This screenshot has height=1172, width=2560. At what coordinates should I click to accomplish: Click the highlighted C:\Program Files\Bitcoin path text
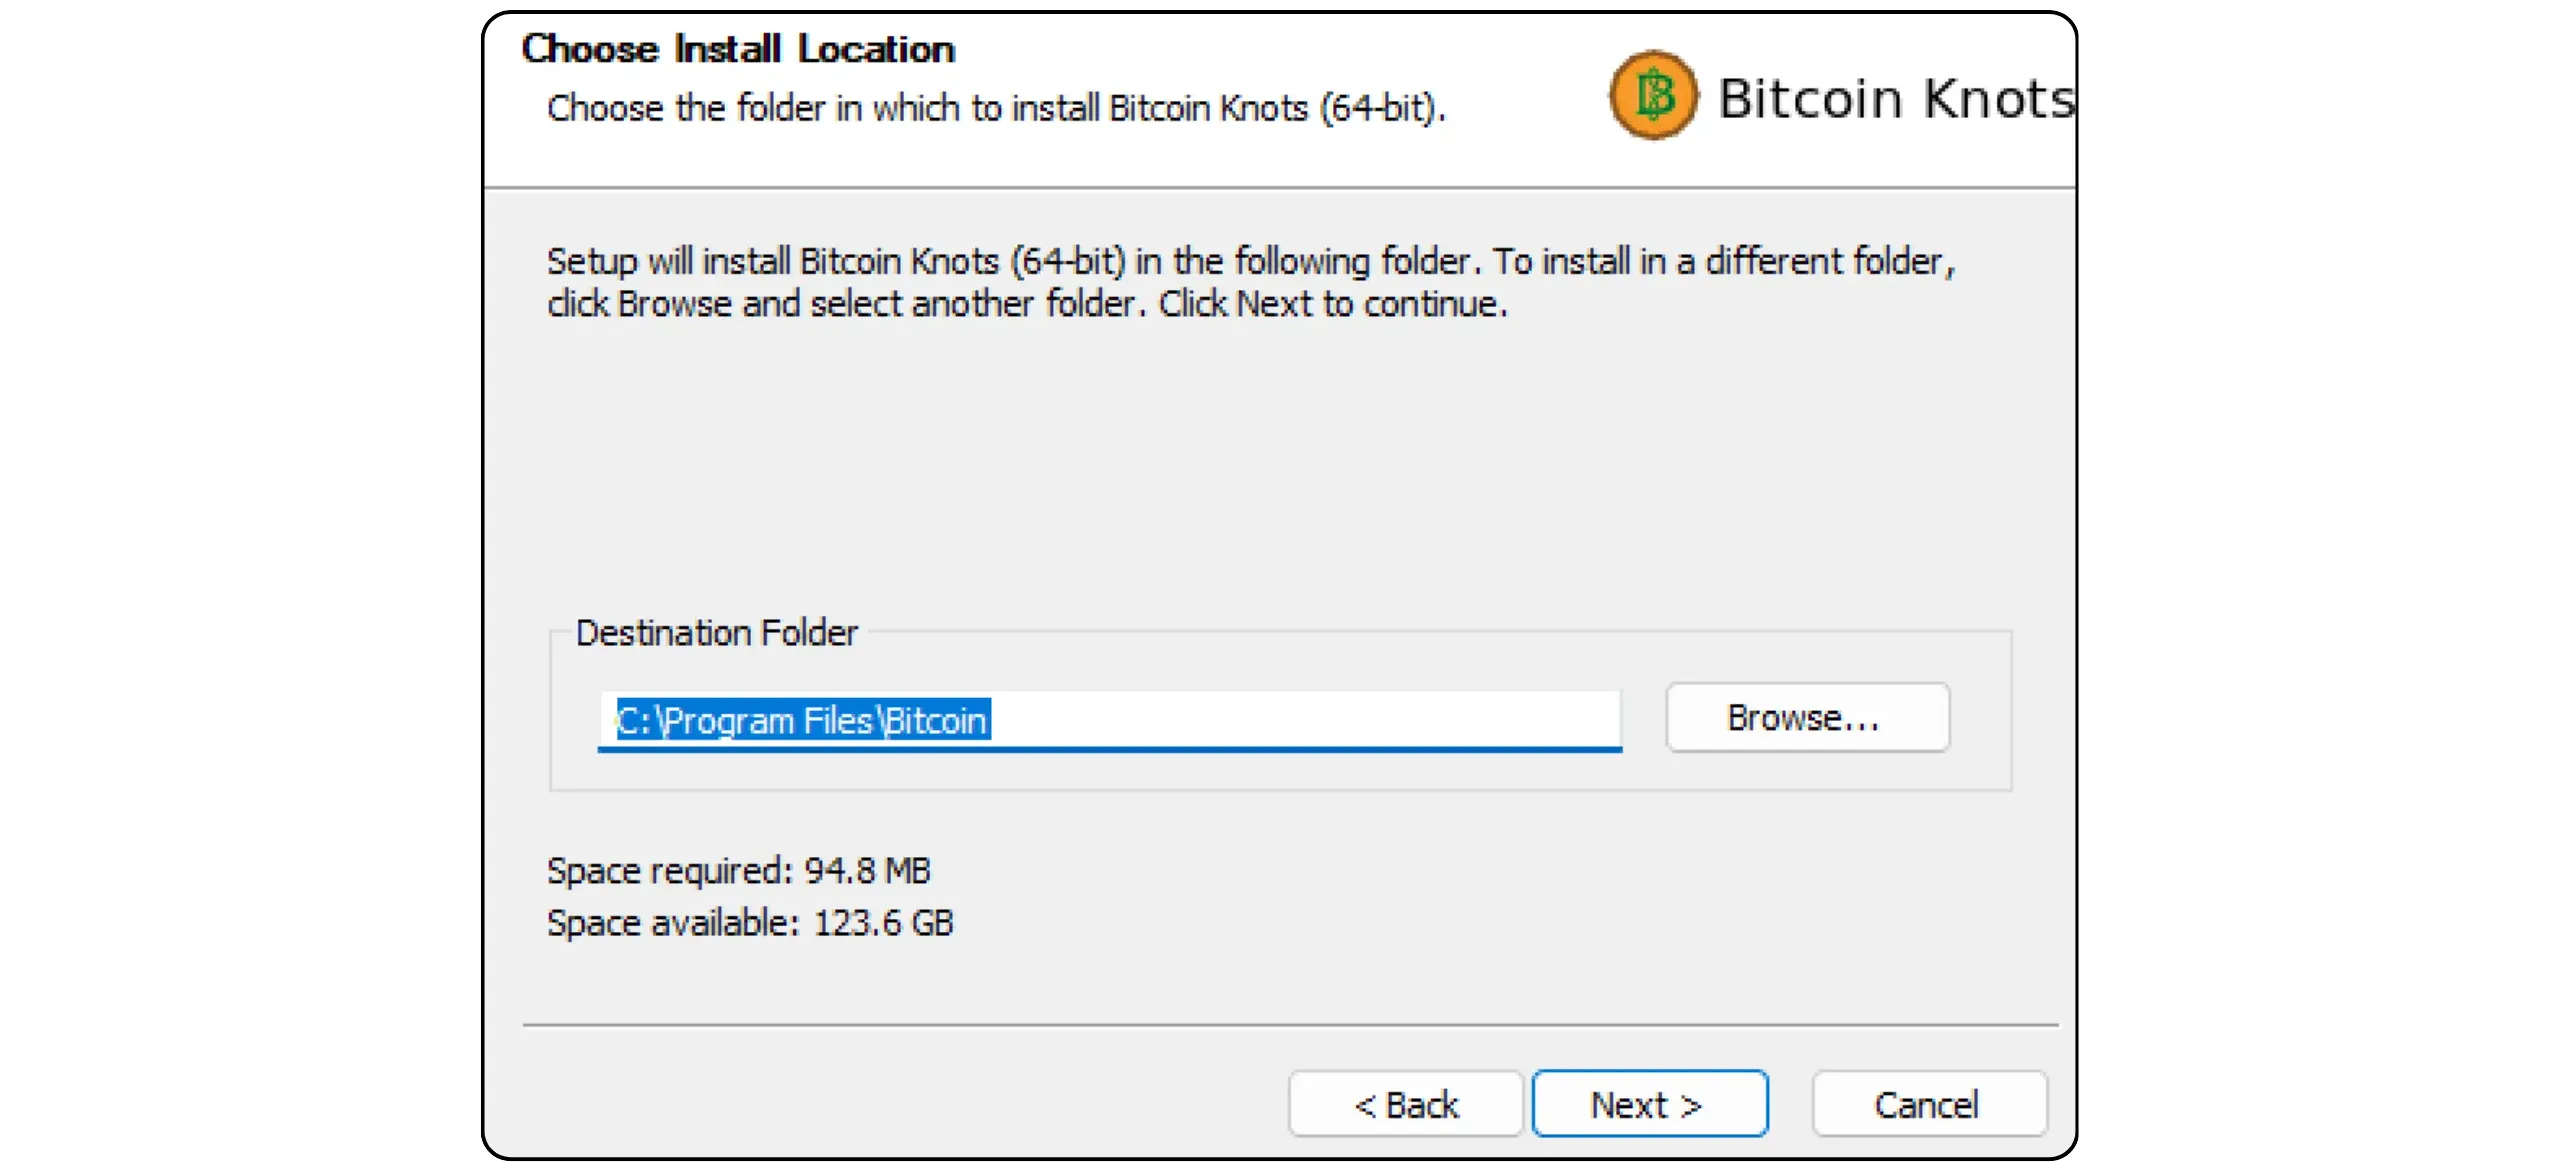click(802, 720)
